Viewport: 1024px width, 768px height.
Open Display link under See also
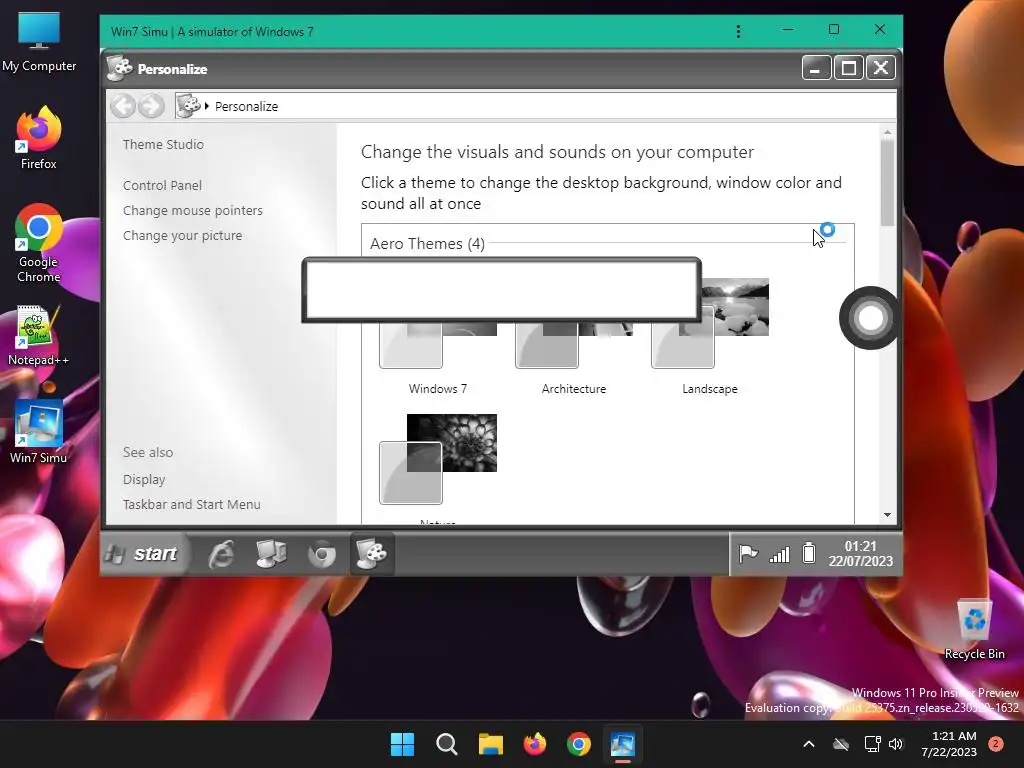pos(144,479)
